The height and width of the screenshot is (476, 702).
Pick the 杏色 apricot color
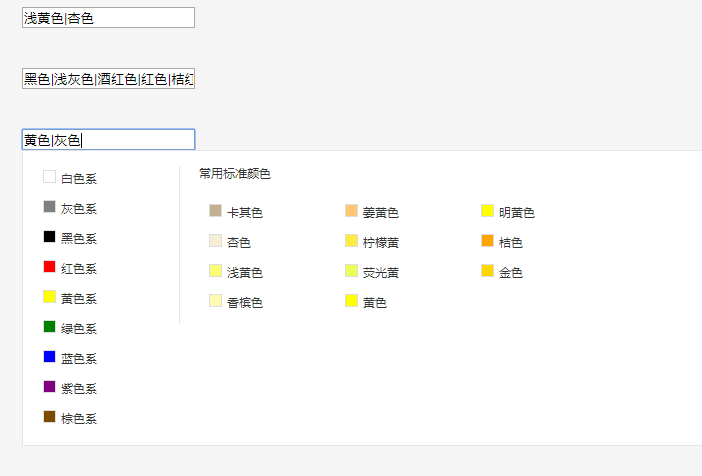pos(230,242)
